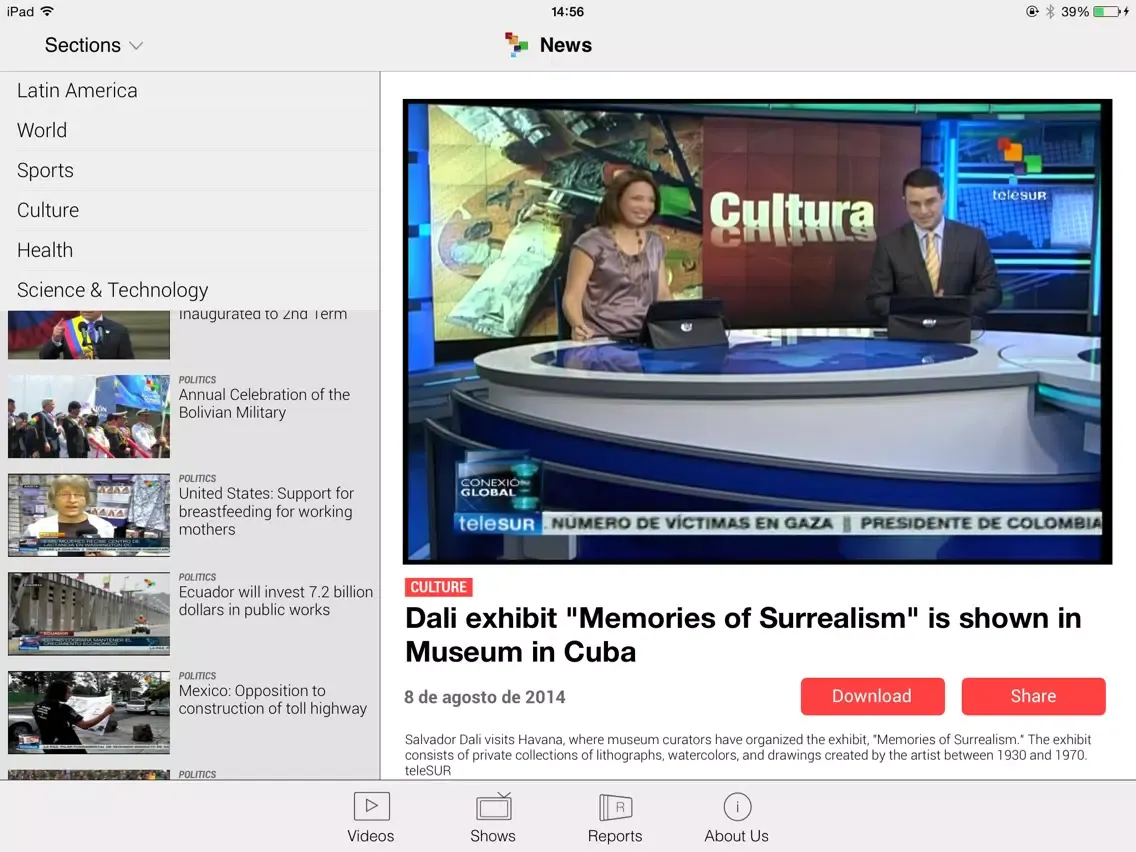Open Bolivian Military celebration thumbnail
This screenshot has height=852, width=1136.
(x=89, y=416)
